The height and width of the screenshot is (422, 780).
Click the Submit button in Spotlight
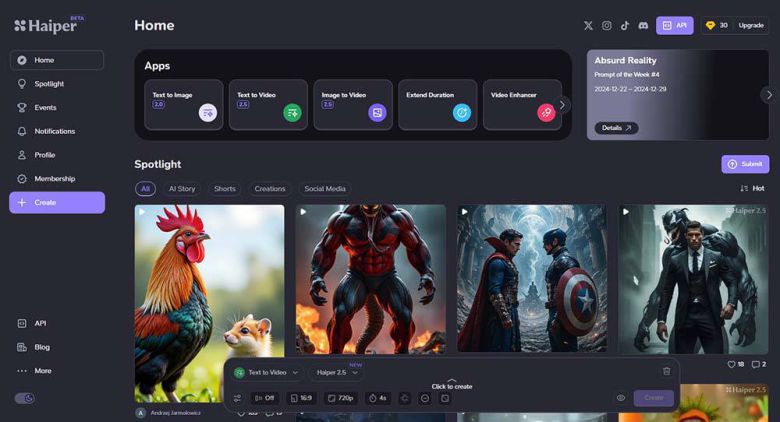745,164
